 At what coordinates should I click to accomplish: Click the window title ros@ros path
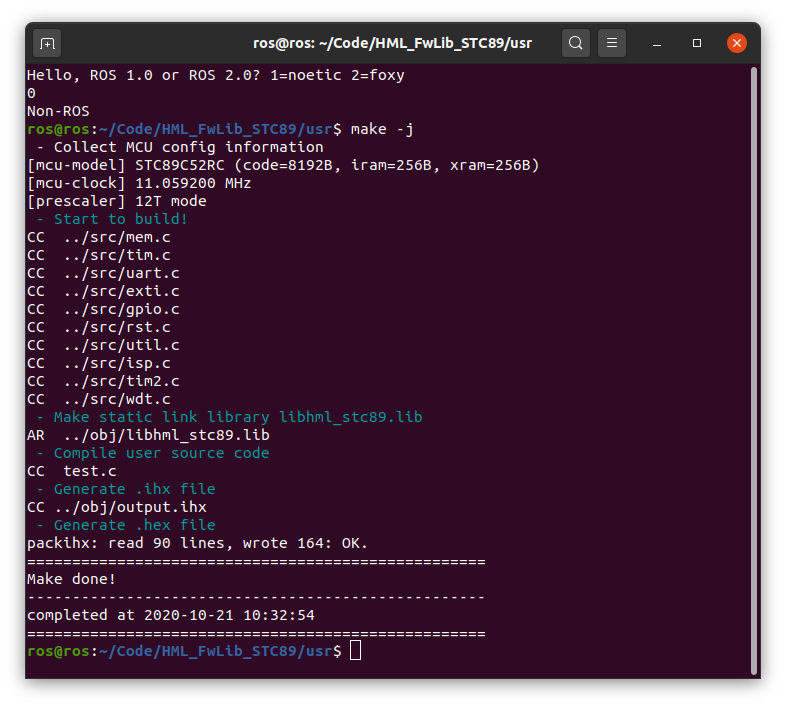[392, 44]
